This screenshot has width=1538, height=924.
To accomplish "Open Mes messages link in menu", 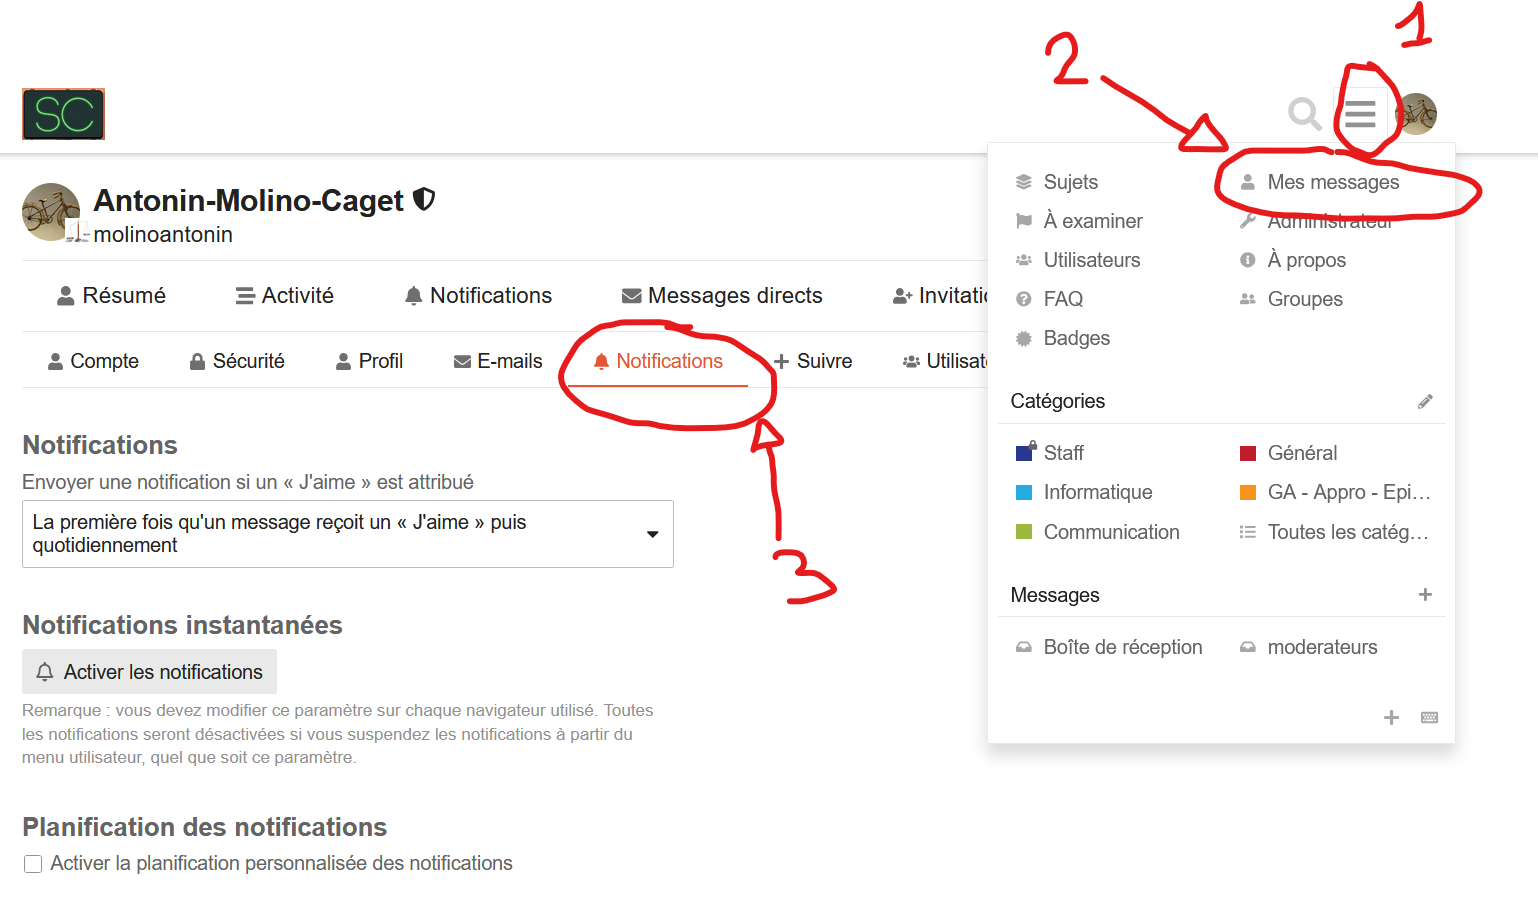I will (1332, 182).
